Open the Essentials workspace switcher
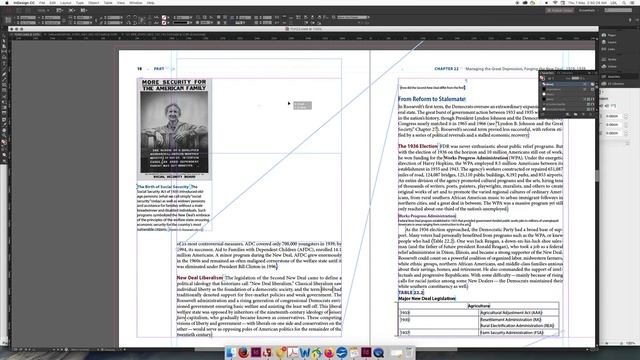 coord(589,10)
